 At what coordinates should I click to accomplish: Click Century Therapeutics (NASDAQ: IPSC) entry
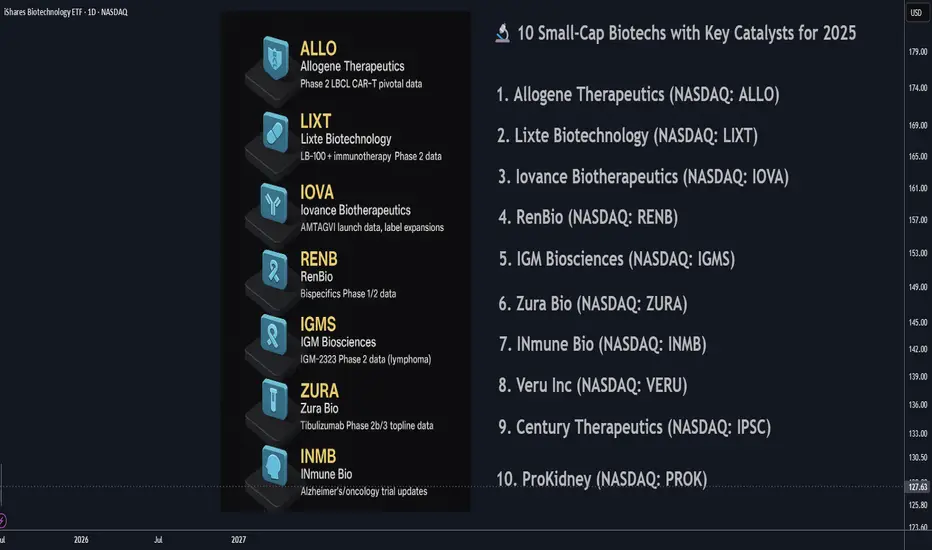634,428
